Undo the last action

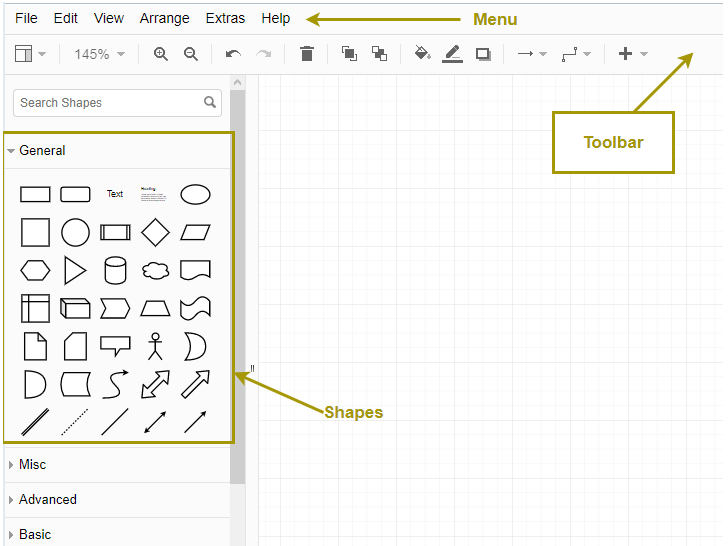click(x=233, y=54)
